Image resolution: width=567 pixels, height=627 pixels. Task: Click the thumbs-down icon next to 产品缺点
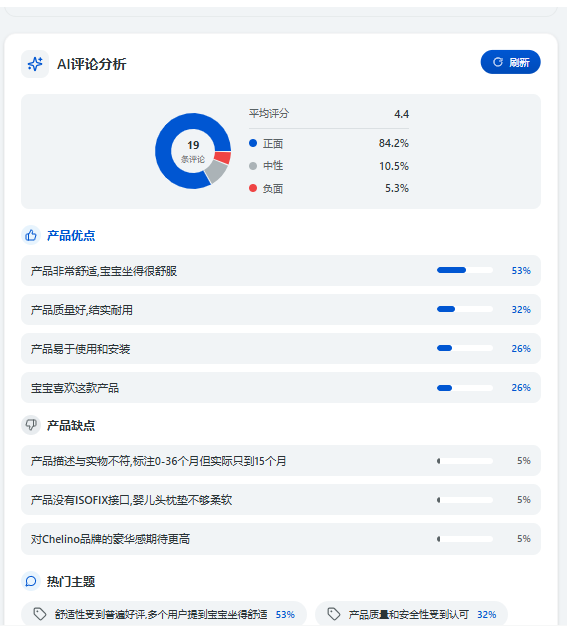31,425
